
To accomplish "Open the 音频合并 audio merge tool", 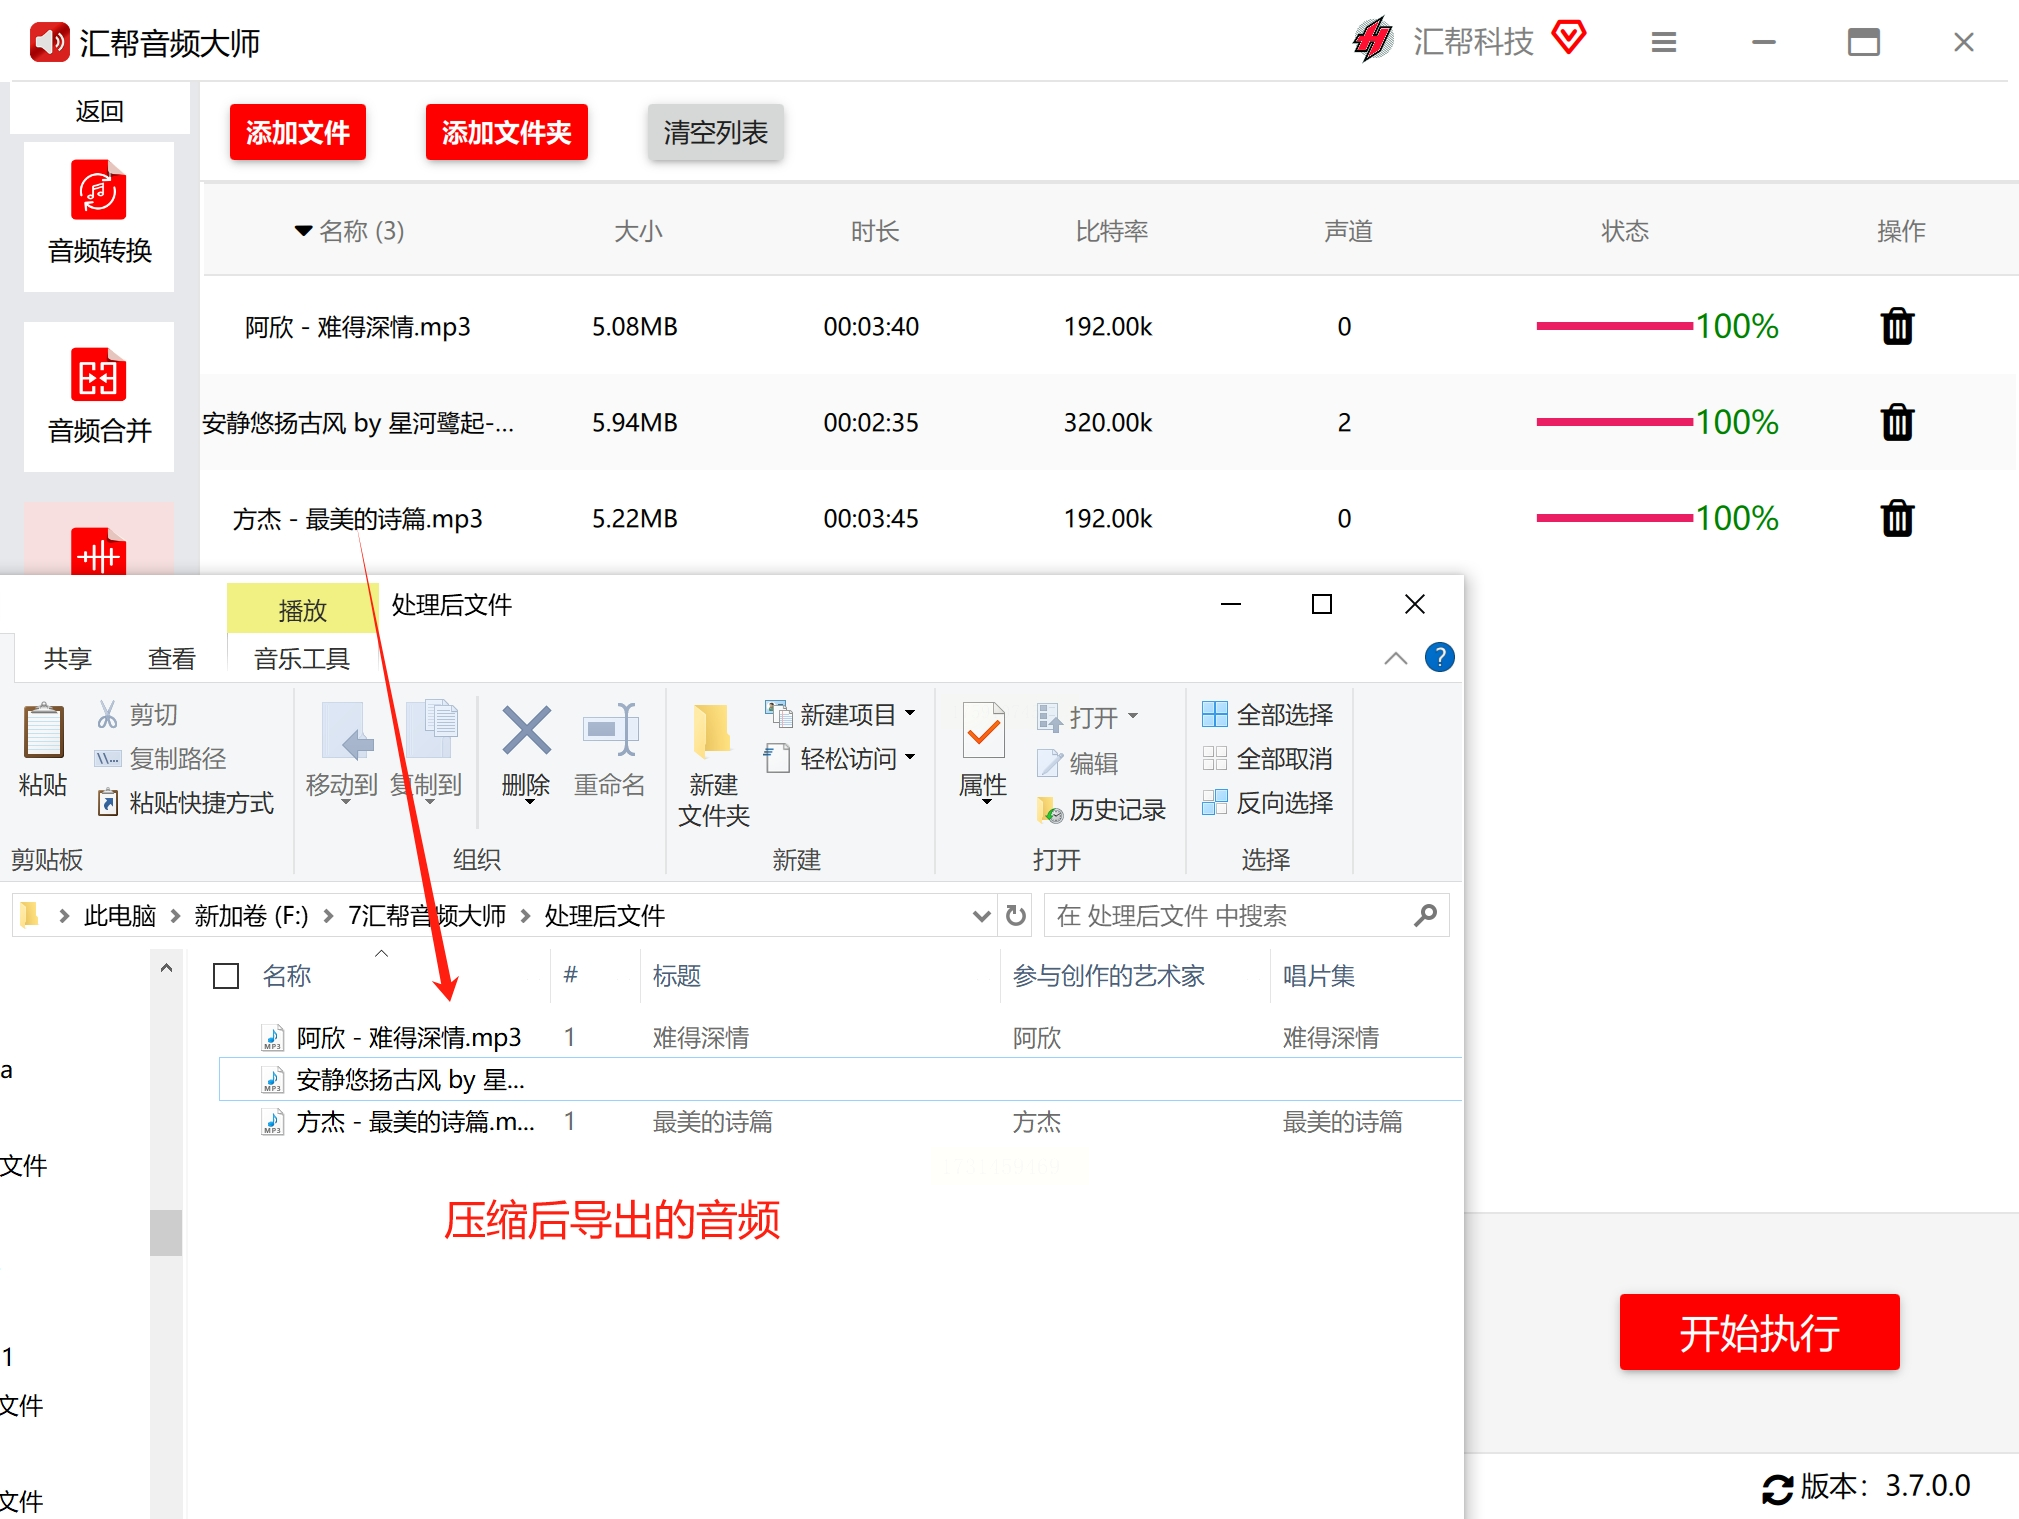I will click(x=99, y=396).
